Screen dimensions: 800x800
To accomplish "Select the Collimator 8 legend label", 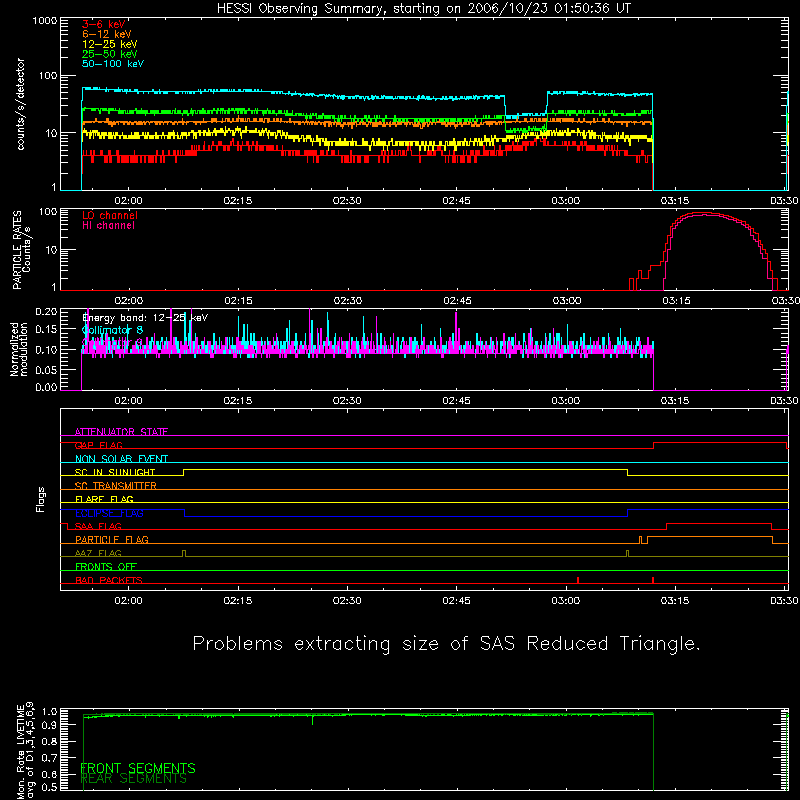I will (112, 330).
